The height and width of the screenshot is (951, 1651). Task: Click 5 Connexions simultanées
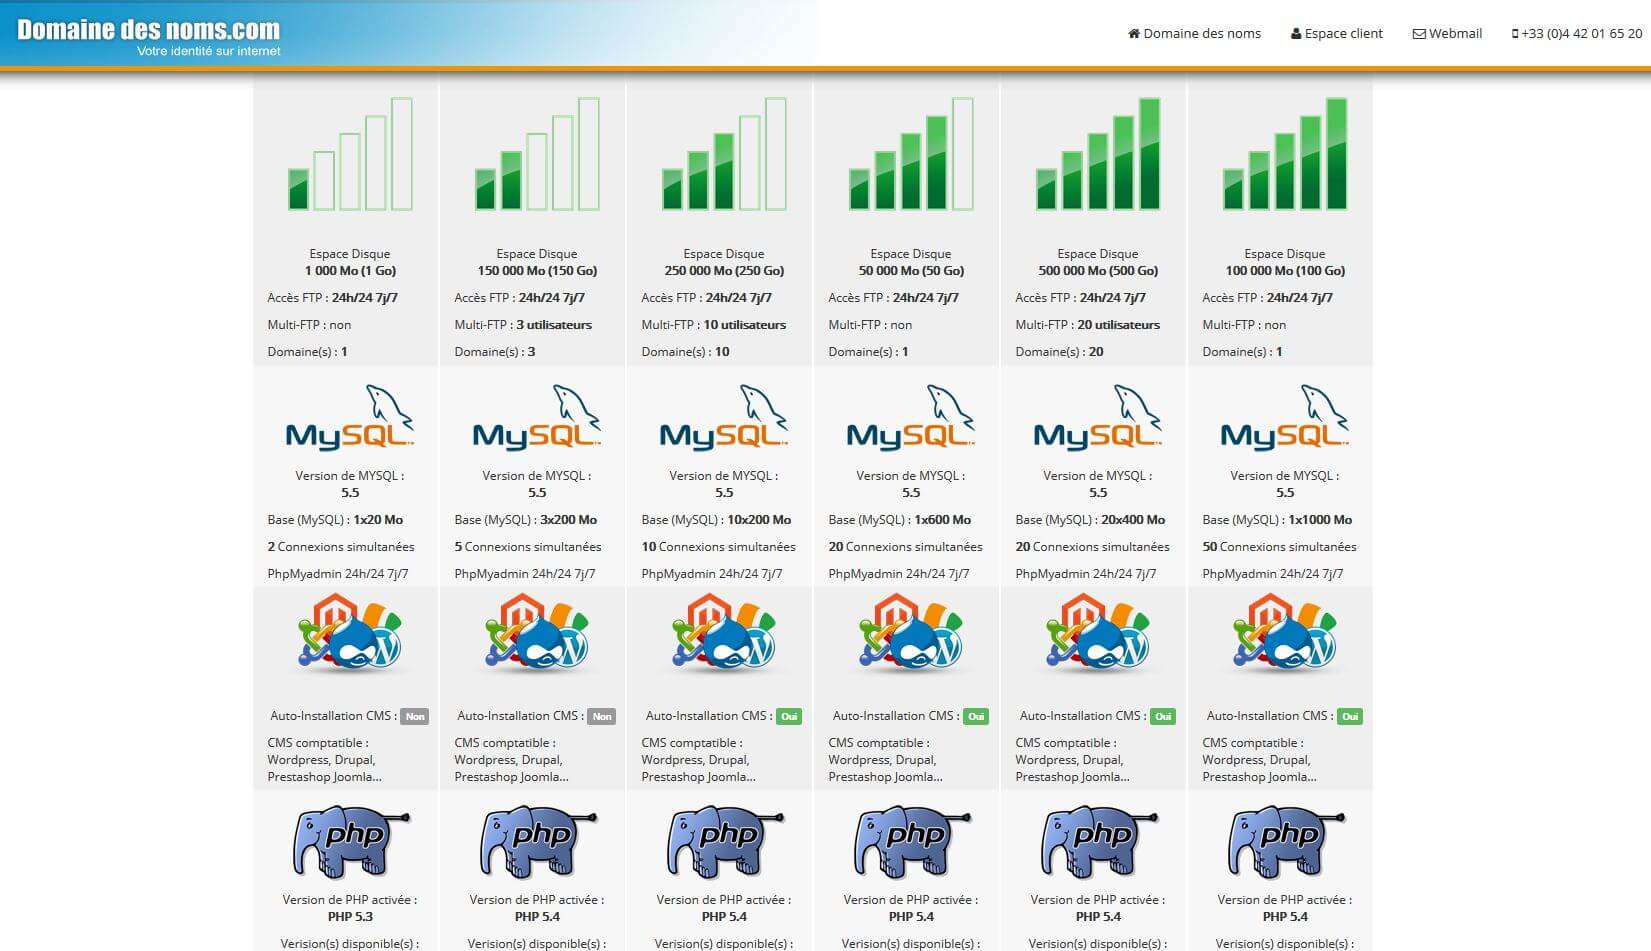528,547
